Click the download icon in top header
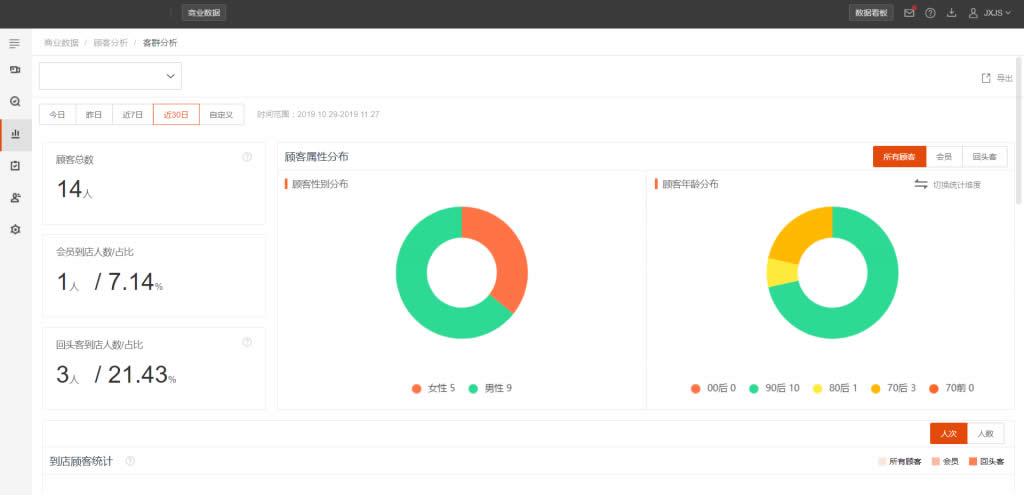Screen dimensions: 1024x495 951,13
